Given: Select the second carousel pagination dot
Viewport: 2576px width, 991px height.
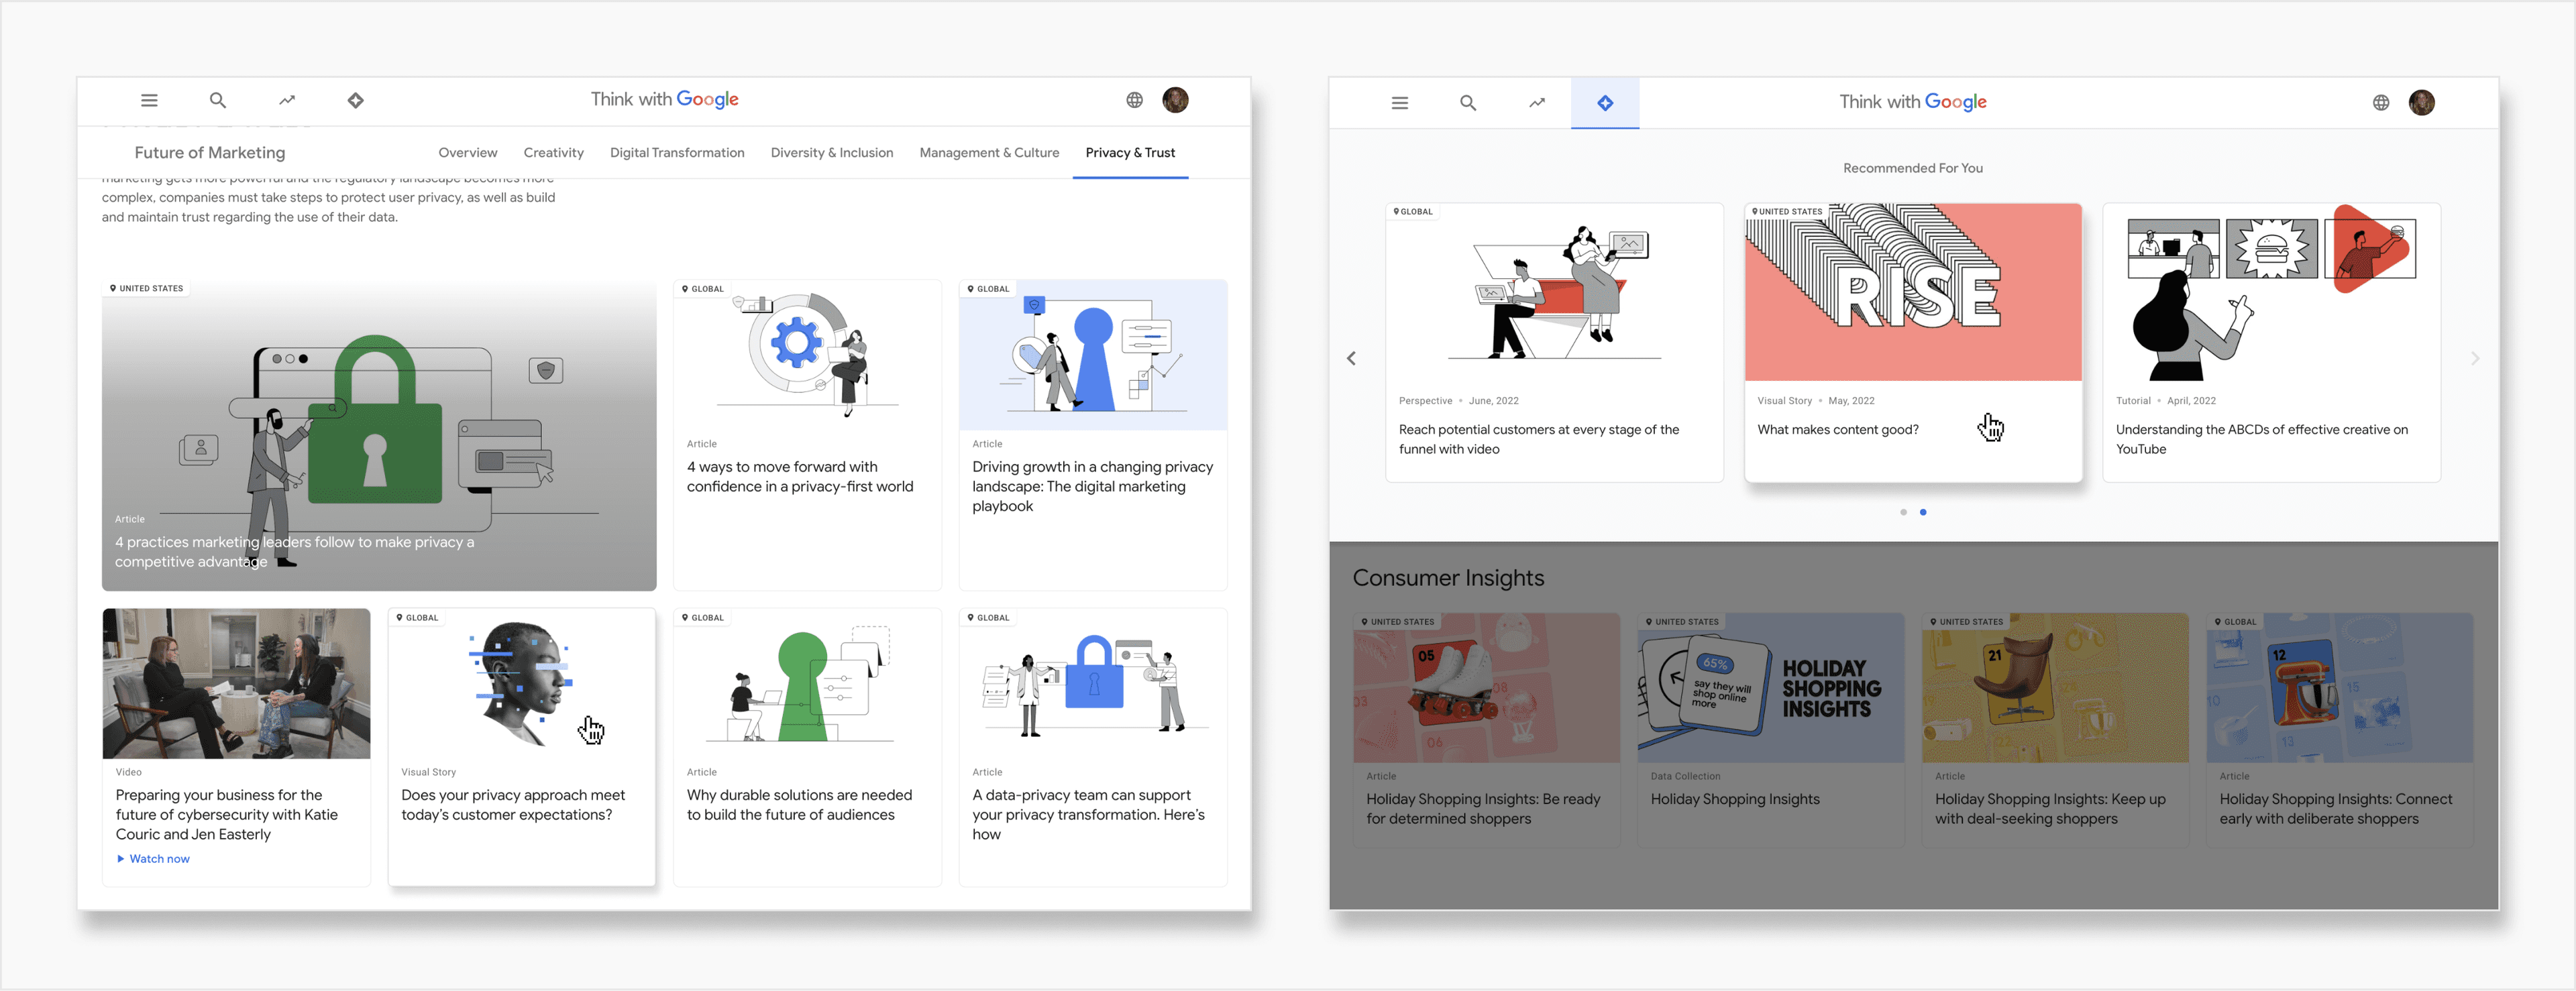Looking at the screenshot, I should 1923,512.
